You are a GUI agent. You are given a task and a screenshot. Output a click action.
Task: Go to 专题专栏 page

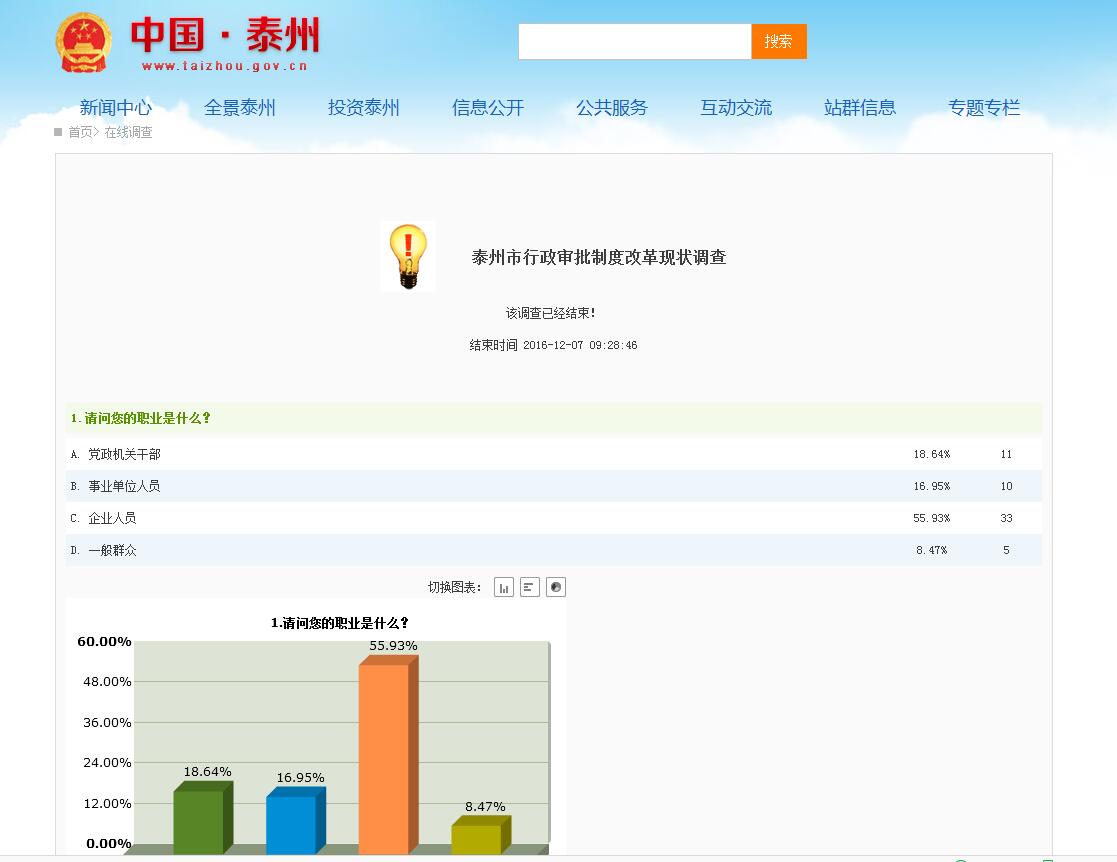point(984,108)
